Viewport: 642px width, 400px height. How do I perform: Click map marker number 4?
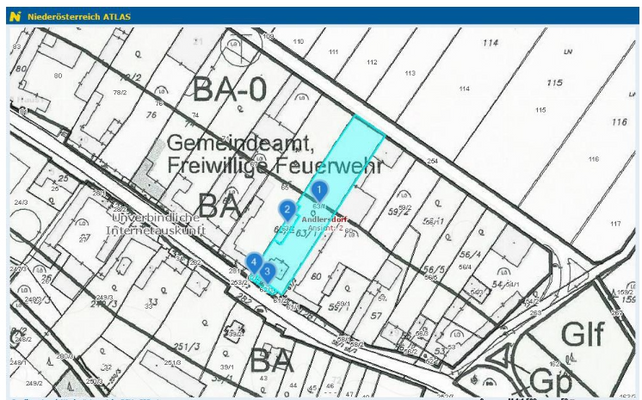pyautogui.click(x=254, y=260)
